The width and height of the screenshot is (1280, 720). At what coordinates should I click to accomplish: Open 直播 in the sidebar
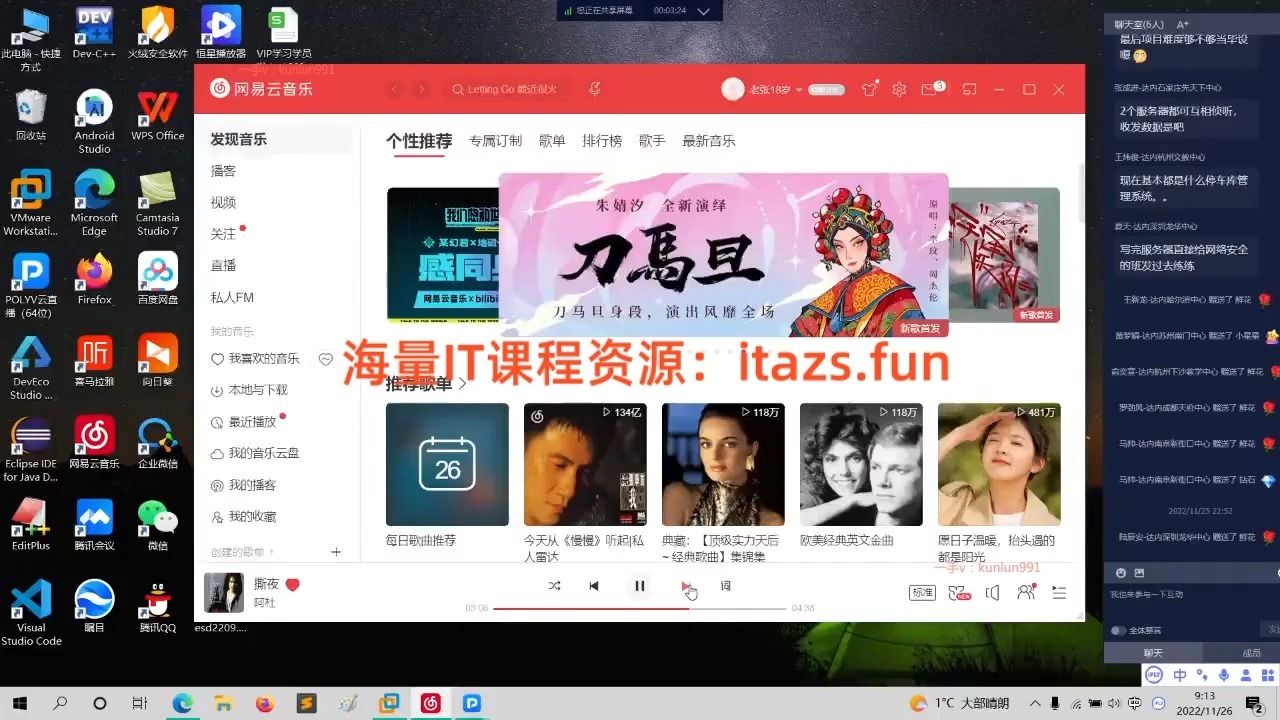(x=223, y=265)
